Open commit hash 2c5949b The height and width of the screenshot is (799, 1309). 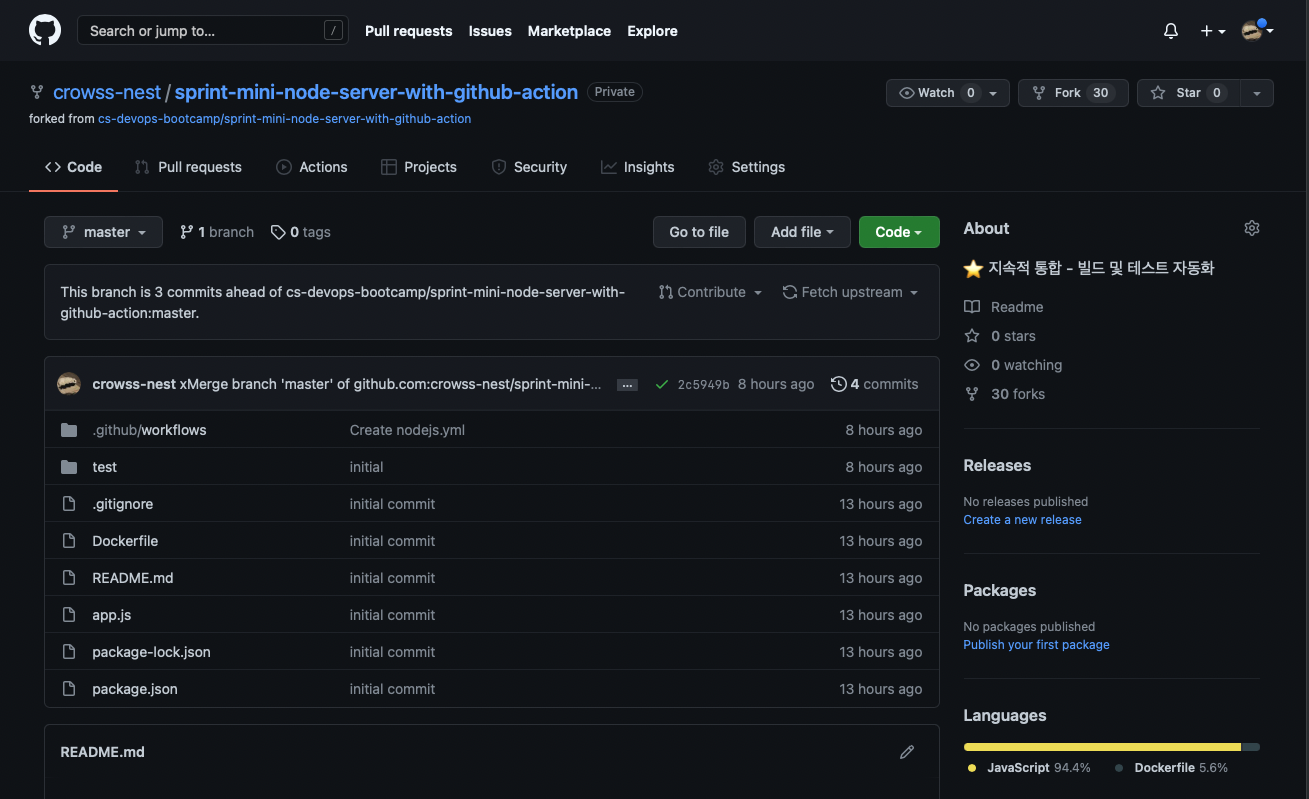(x=703, y=384)
